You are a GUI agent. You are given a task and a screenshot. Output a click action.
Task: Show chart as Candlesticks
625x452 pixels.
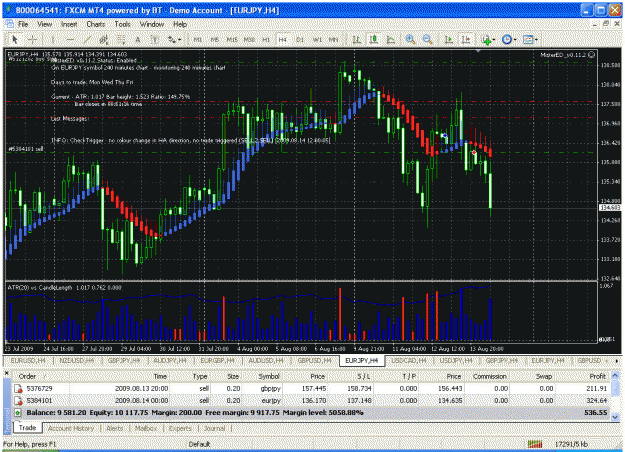[374, 39]
